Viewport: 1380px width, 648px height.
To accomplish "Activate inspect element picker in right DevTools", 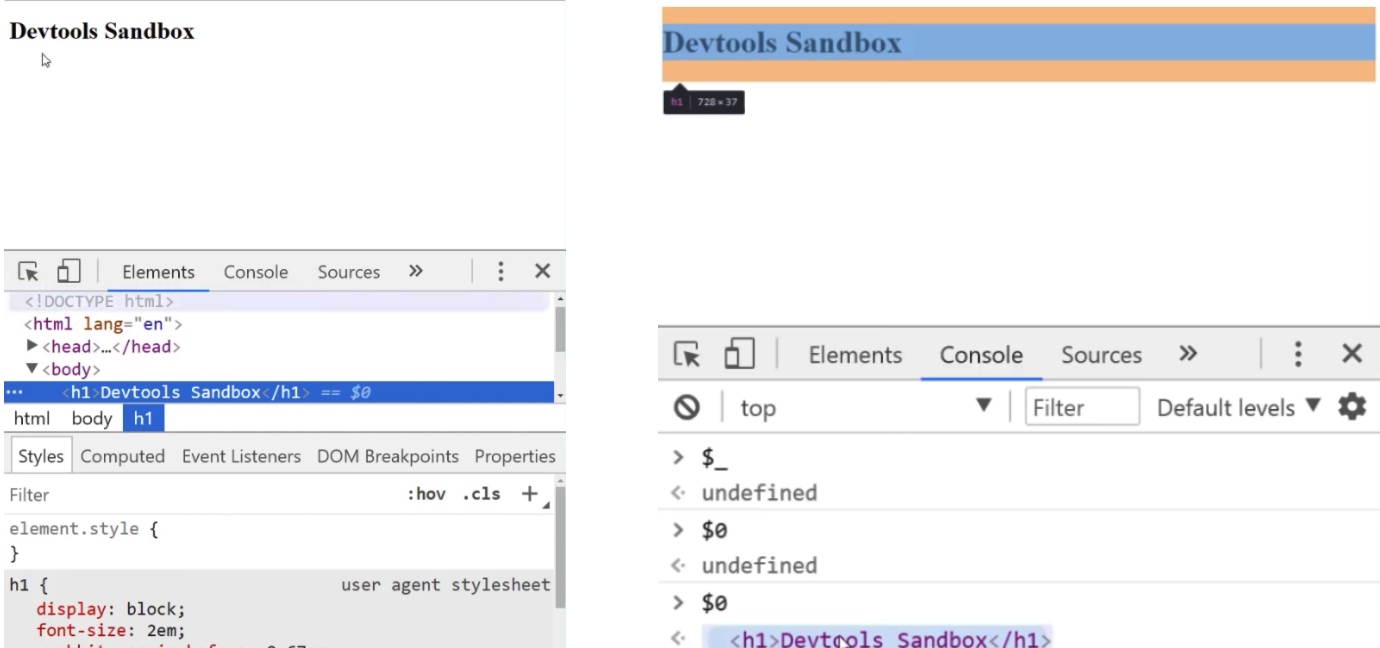I will click(688, 354).
